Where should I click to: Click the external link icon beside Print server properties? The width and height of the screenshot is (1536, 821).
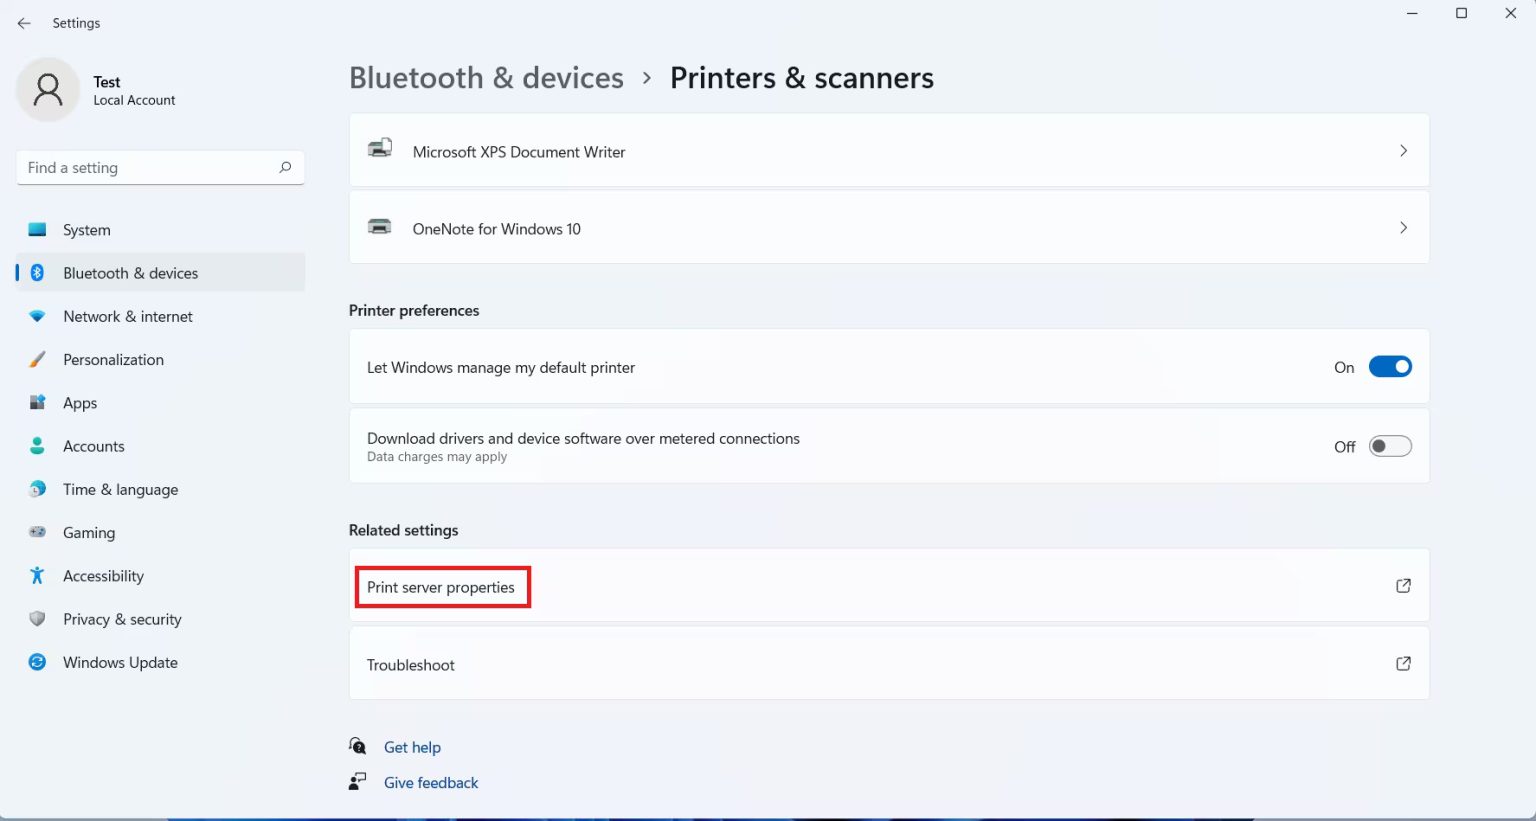(x=1403, y=585)
